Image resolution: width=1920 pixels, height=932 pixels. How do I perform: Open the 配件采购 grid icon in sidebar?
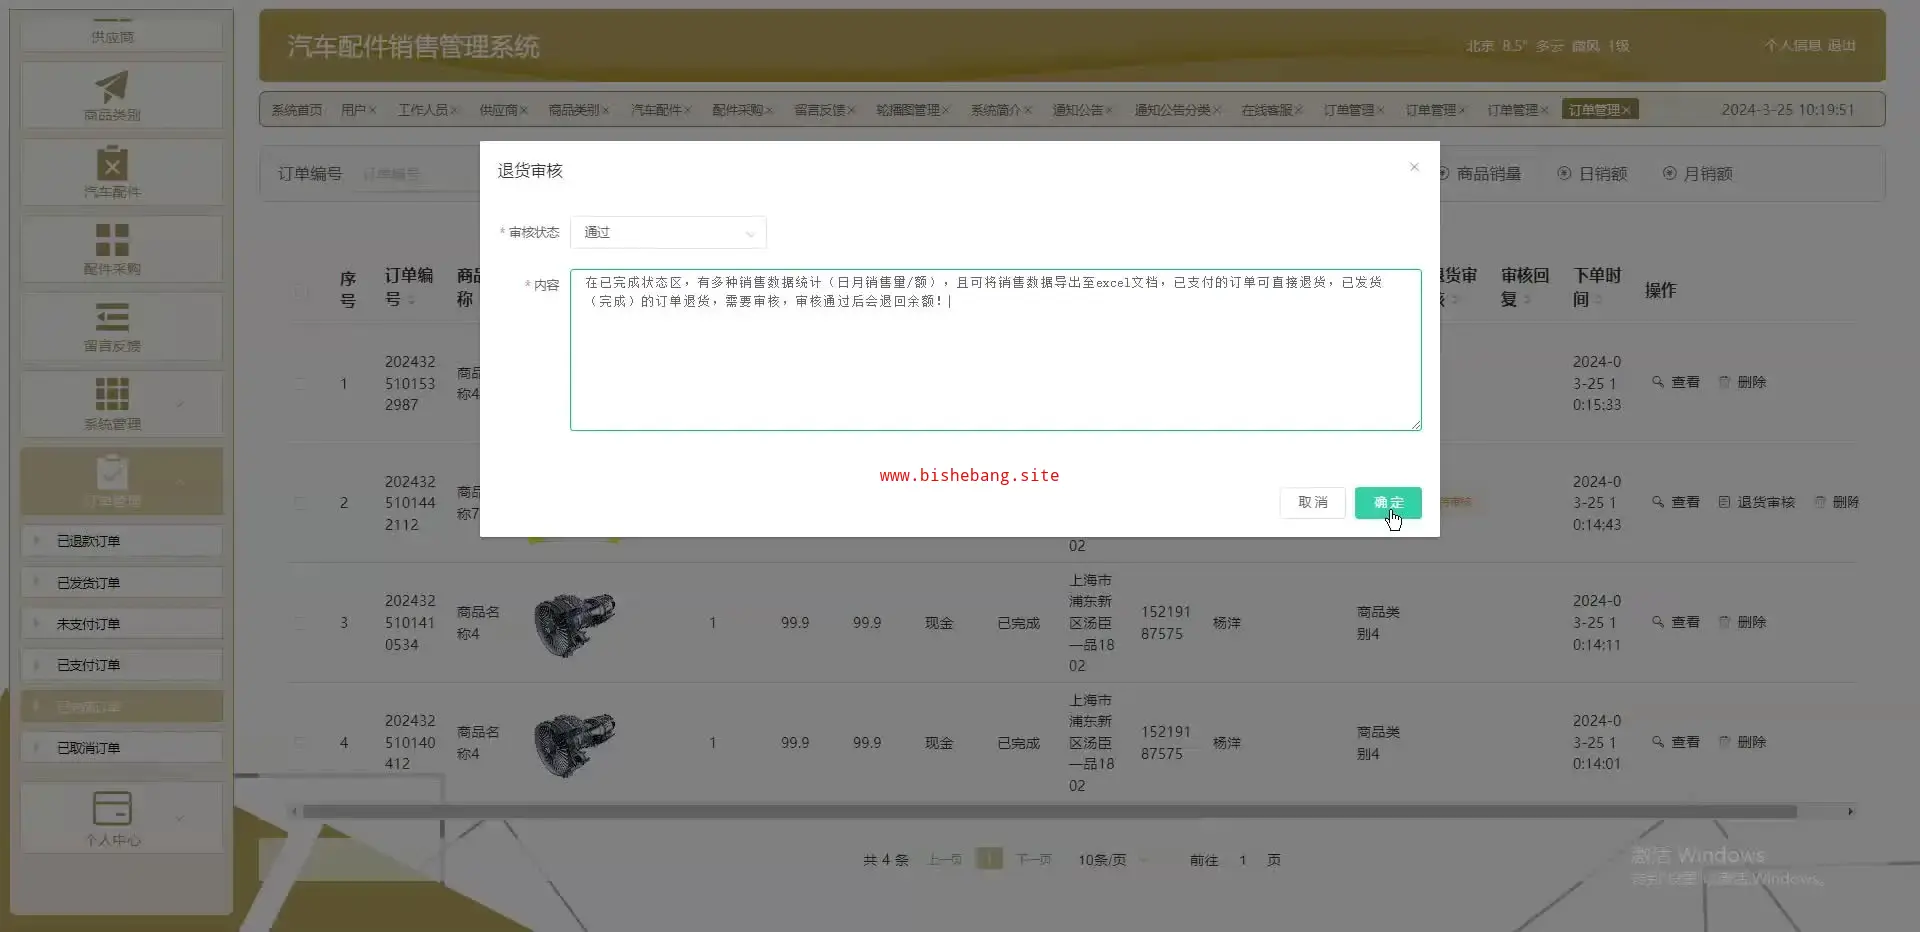(112, 240)
